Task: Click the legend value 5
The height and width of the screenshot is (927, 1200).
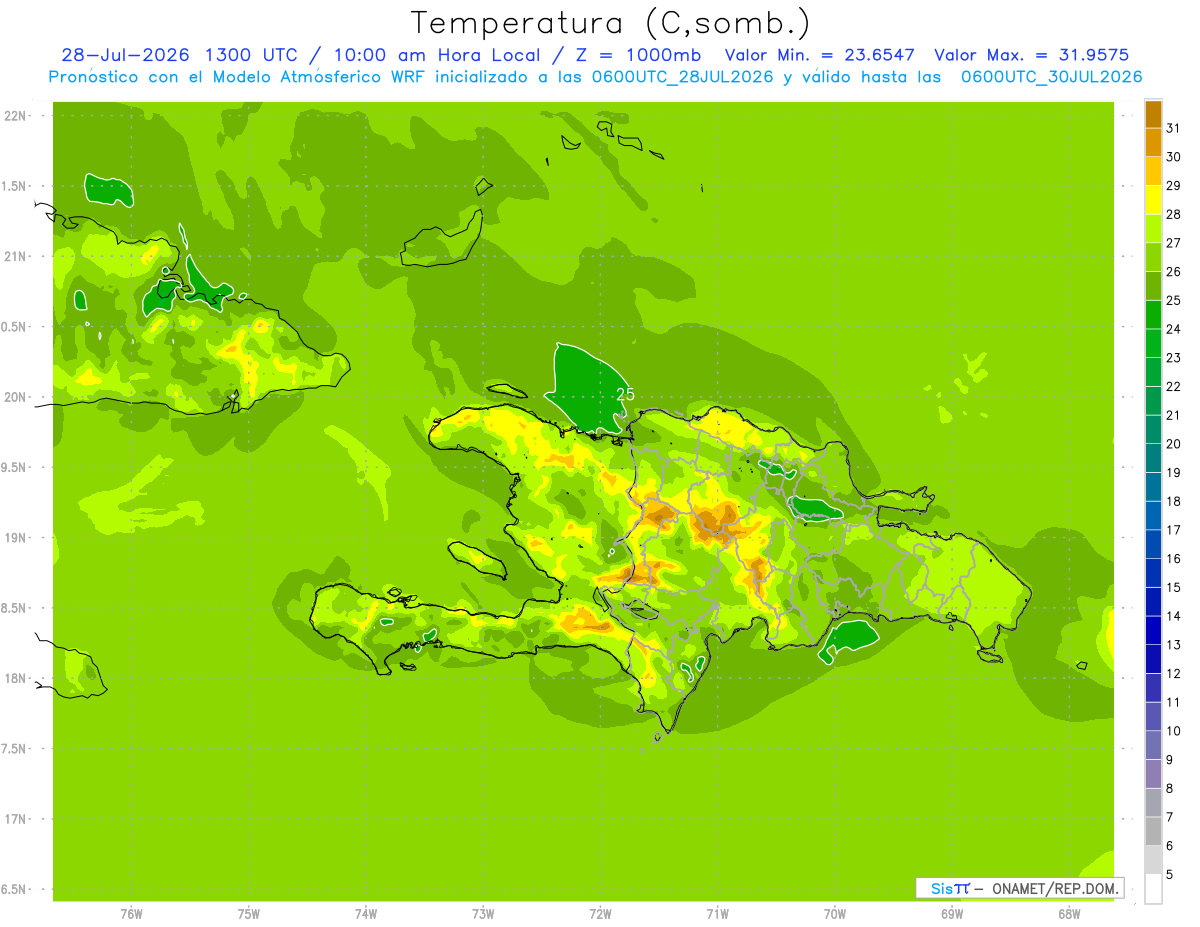Action: click(x=1170, y=874)
